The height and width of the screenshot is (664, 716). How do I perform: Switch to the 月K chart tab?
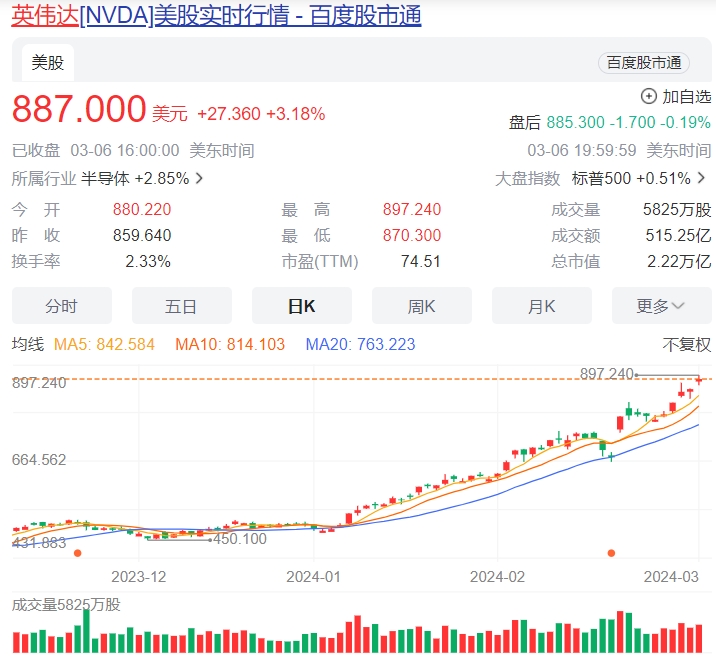[x=542, y=306]
